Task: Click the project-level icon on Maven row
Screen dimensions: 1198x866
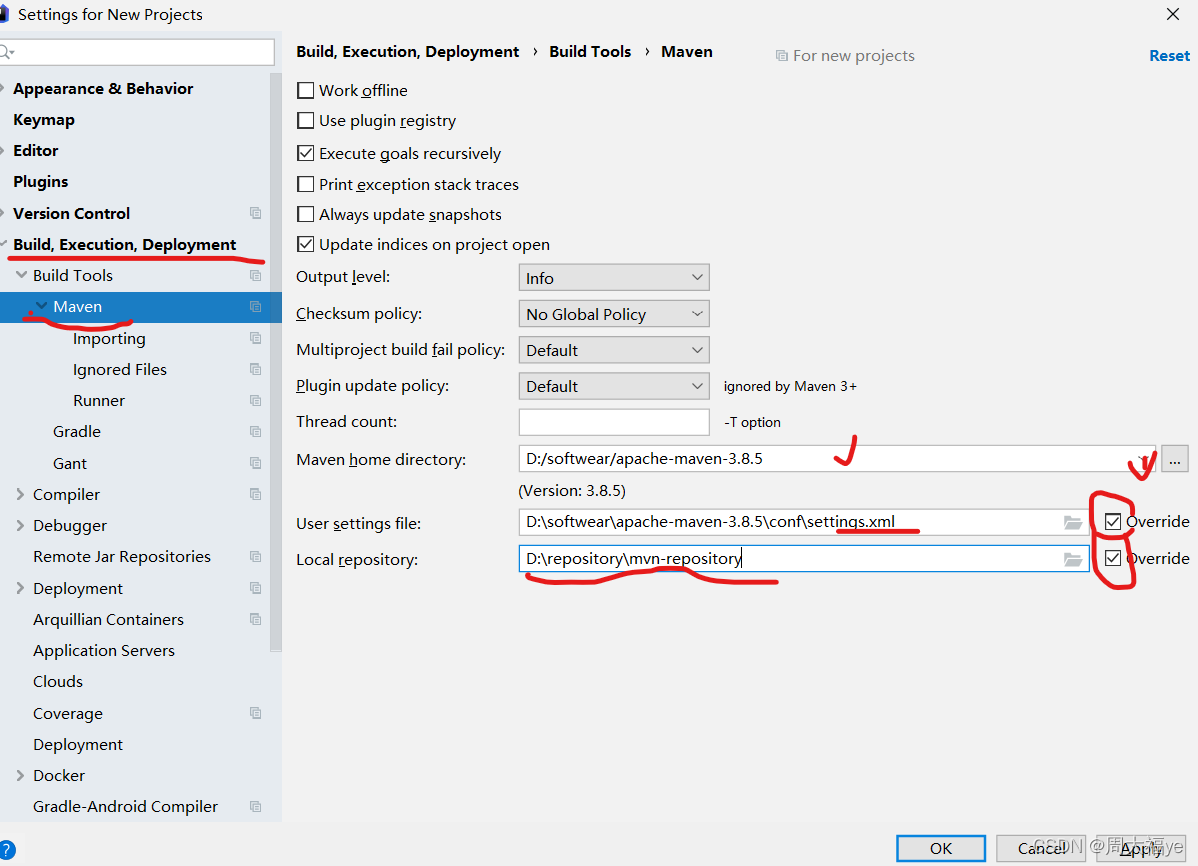Action: coord(255,307)
